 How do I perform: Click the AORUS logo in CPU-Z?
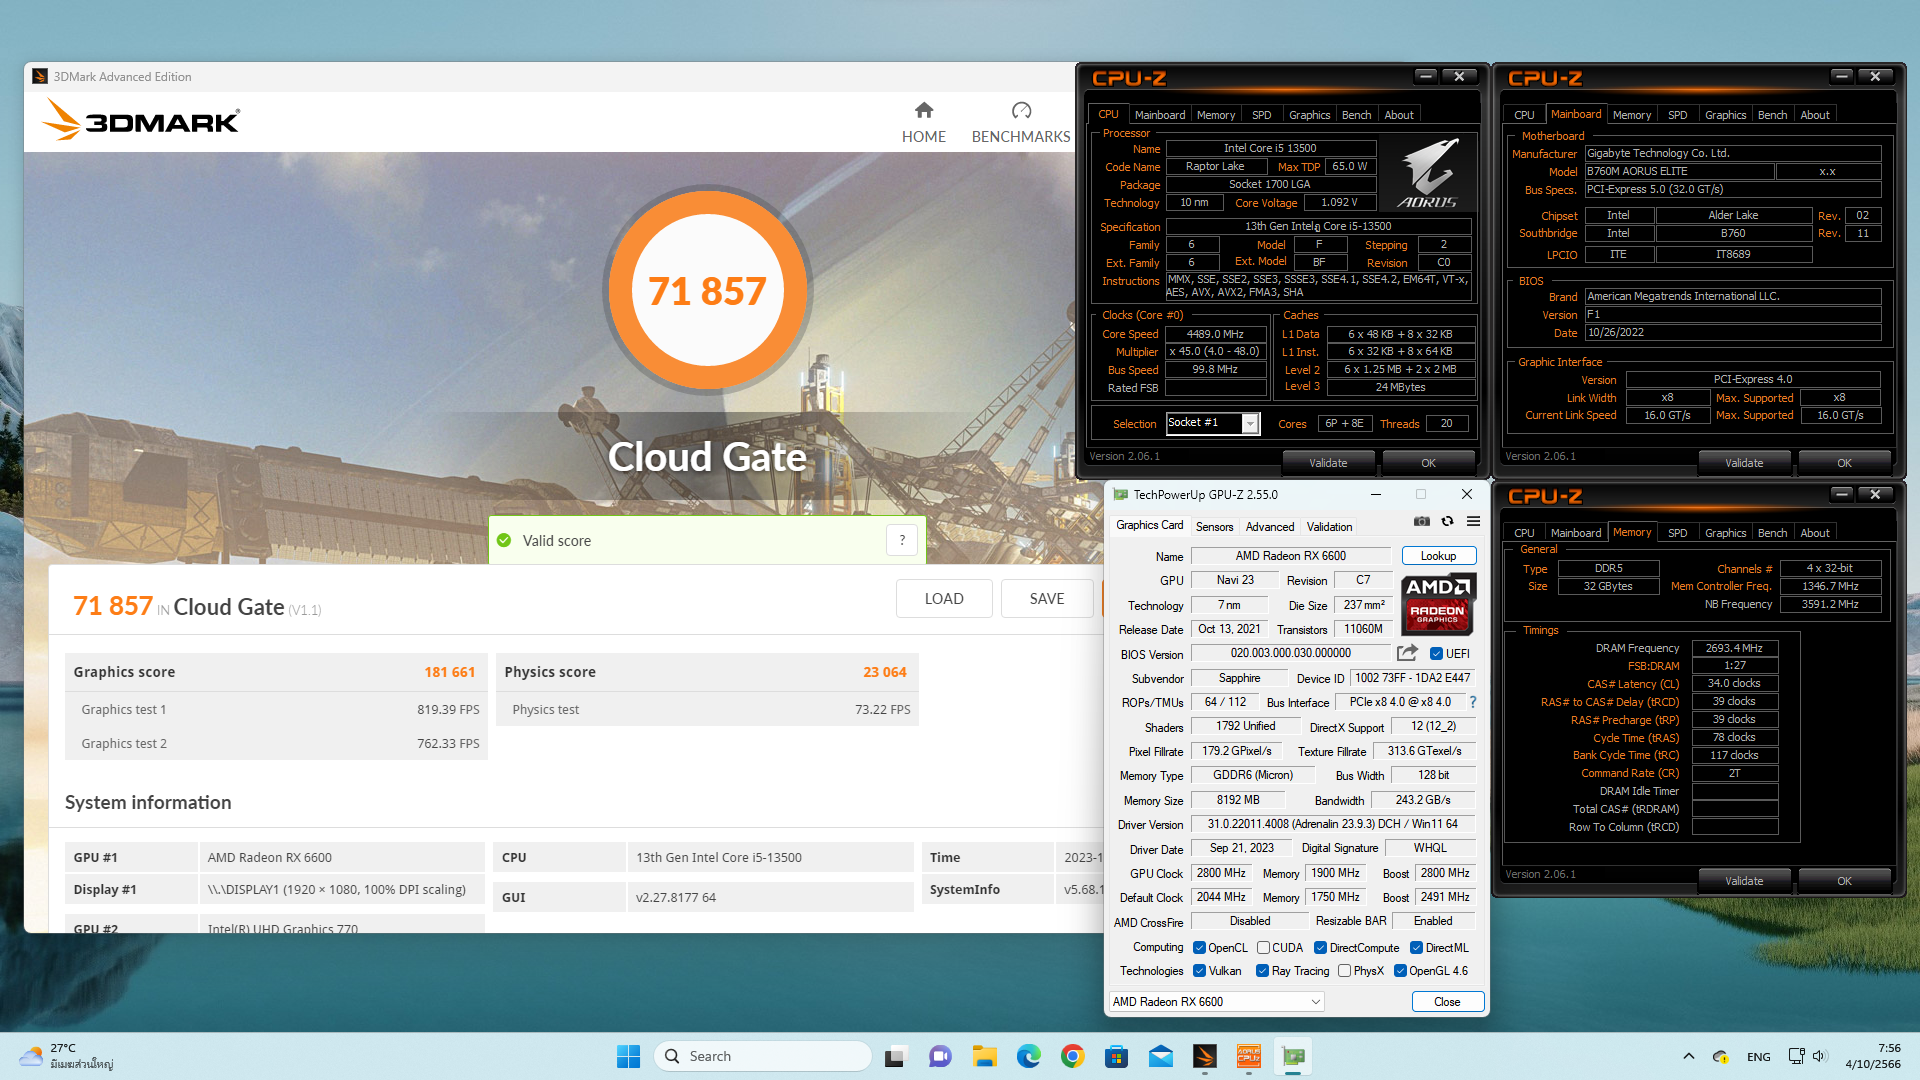1428,173
